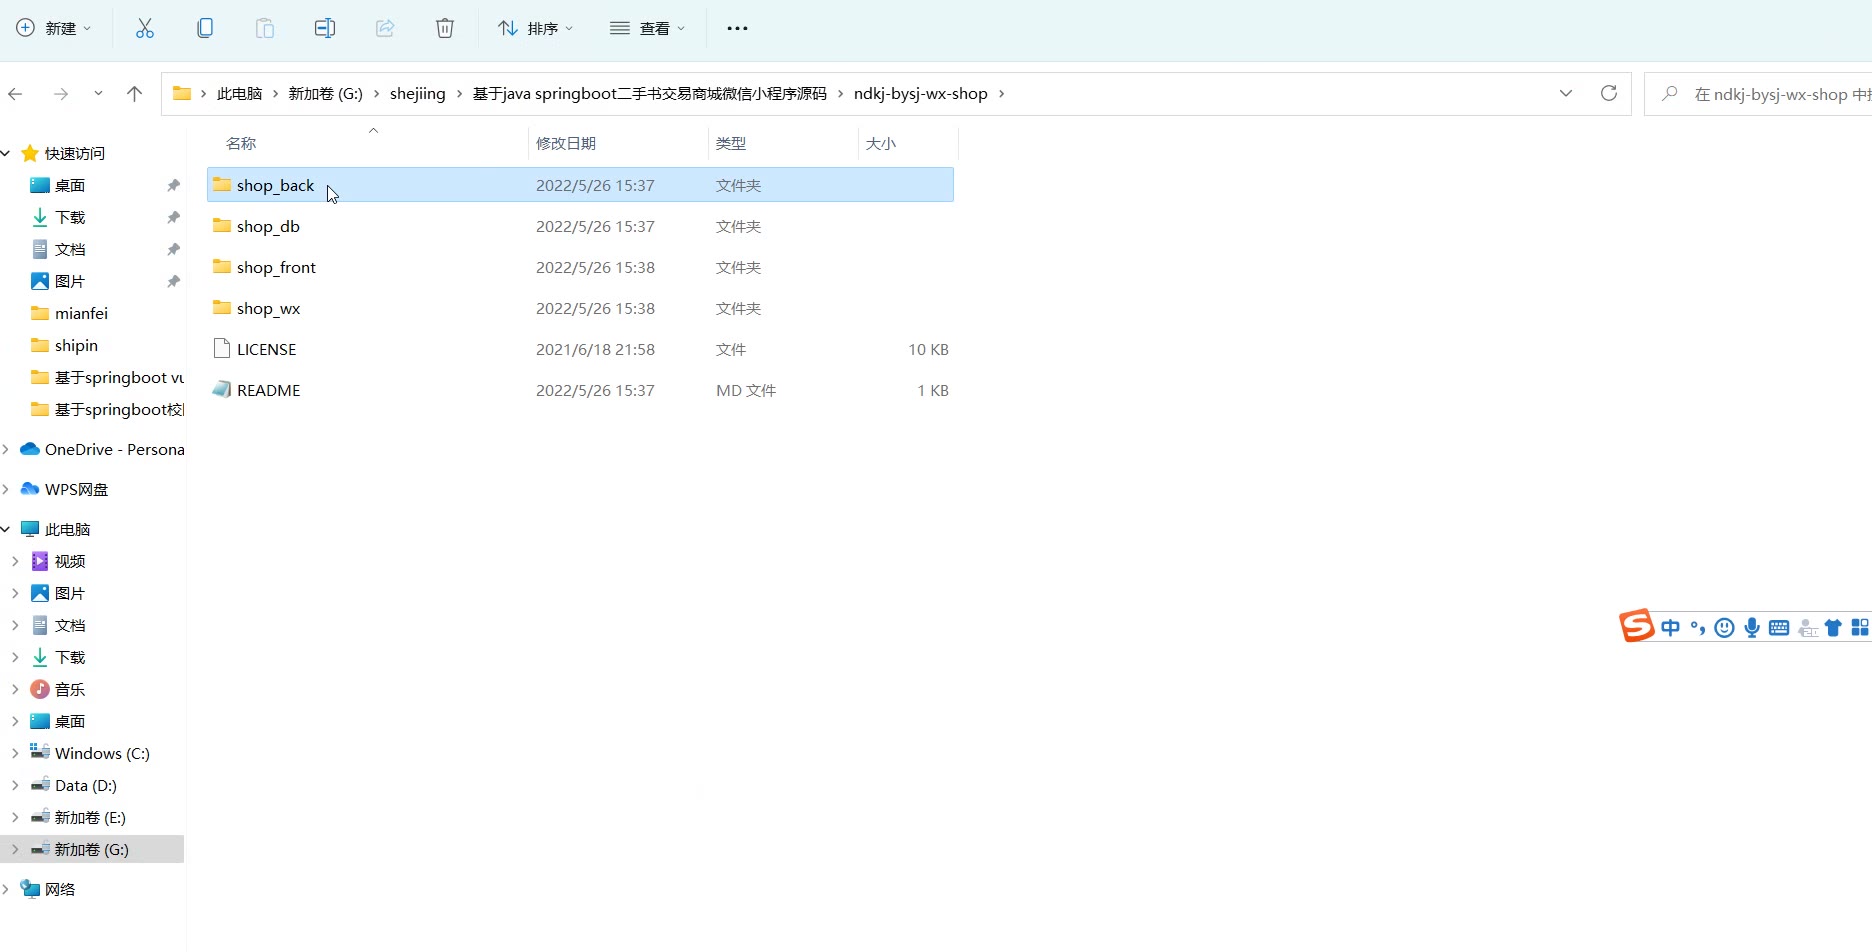
Task: Click the Refresh button beside address bar
Action: pyautogui.click(x=1608, y=93)
